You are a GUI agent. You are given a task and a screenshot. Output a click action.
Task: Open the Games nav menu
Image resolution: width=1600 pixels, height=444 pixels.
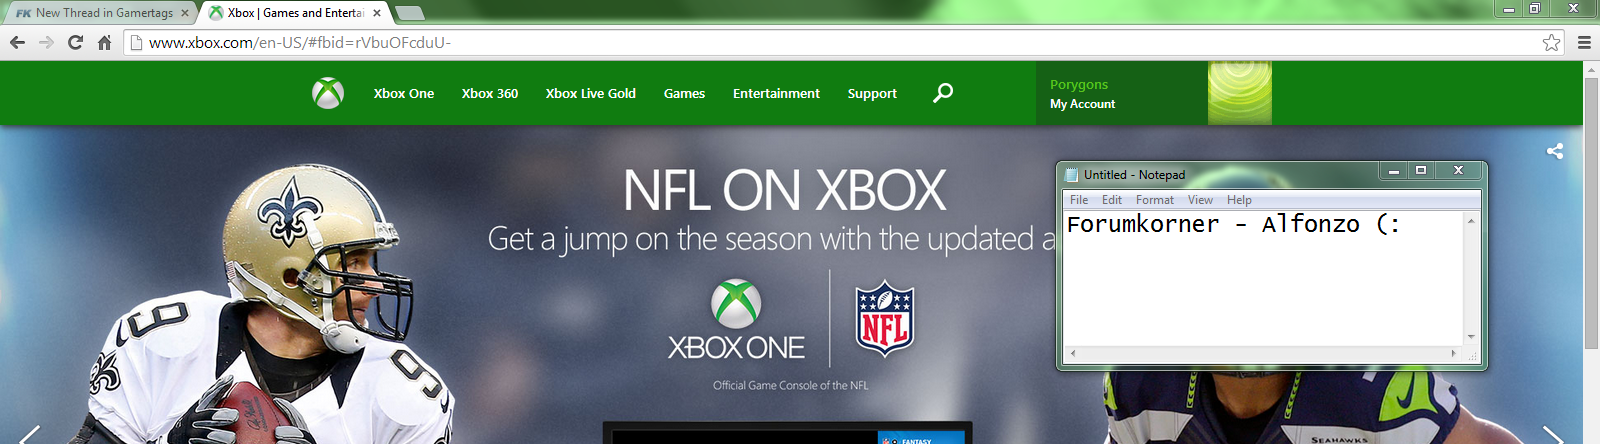684,93
